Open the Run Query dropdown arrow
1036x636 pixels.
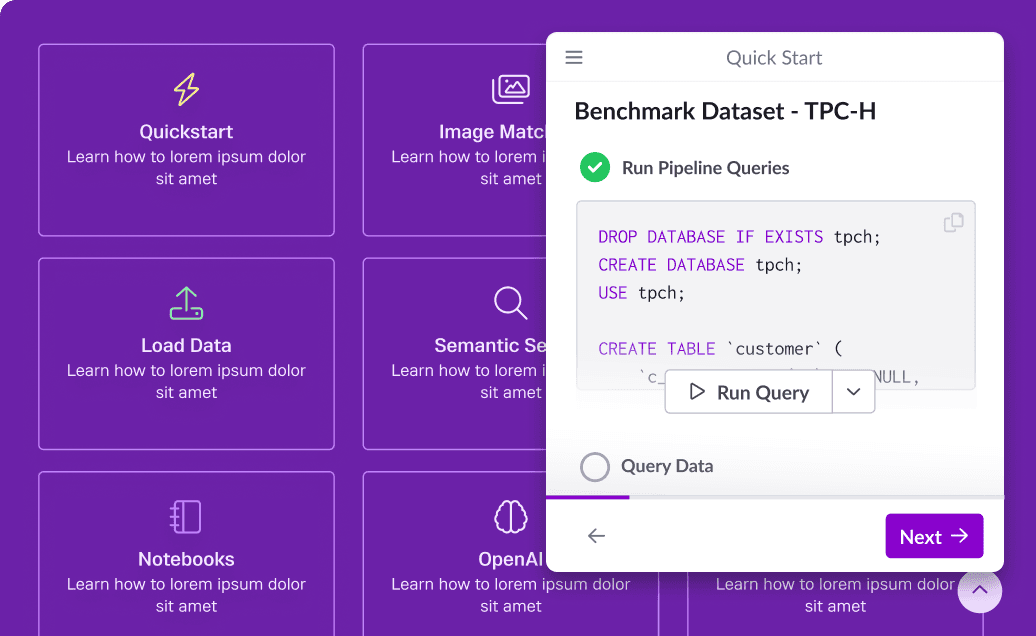click(853, 392)
